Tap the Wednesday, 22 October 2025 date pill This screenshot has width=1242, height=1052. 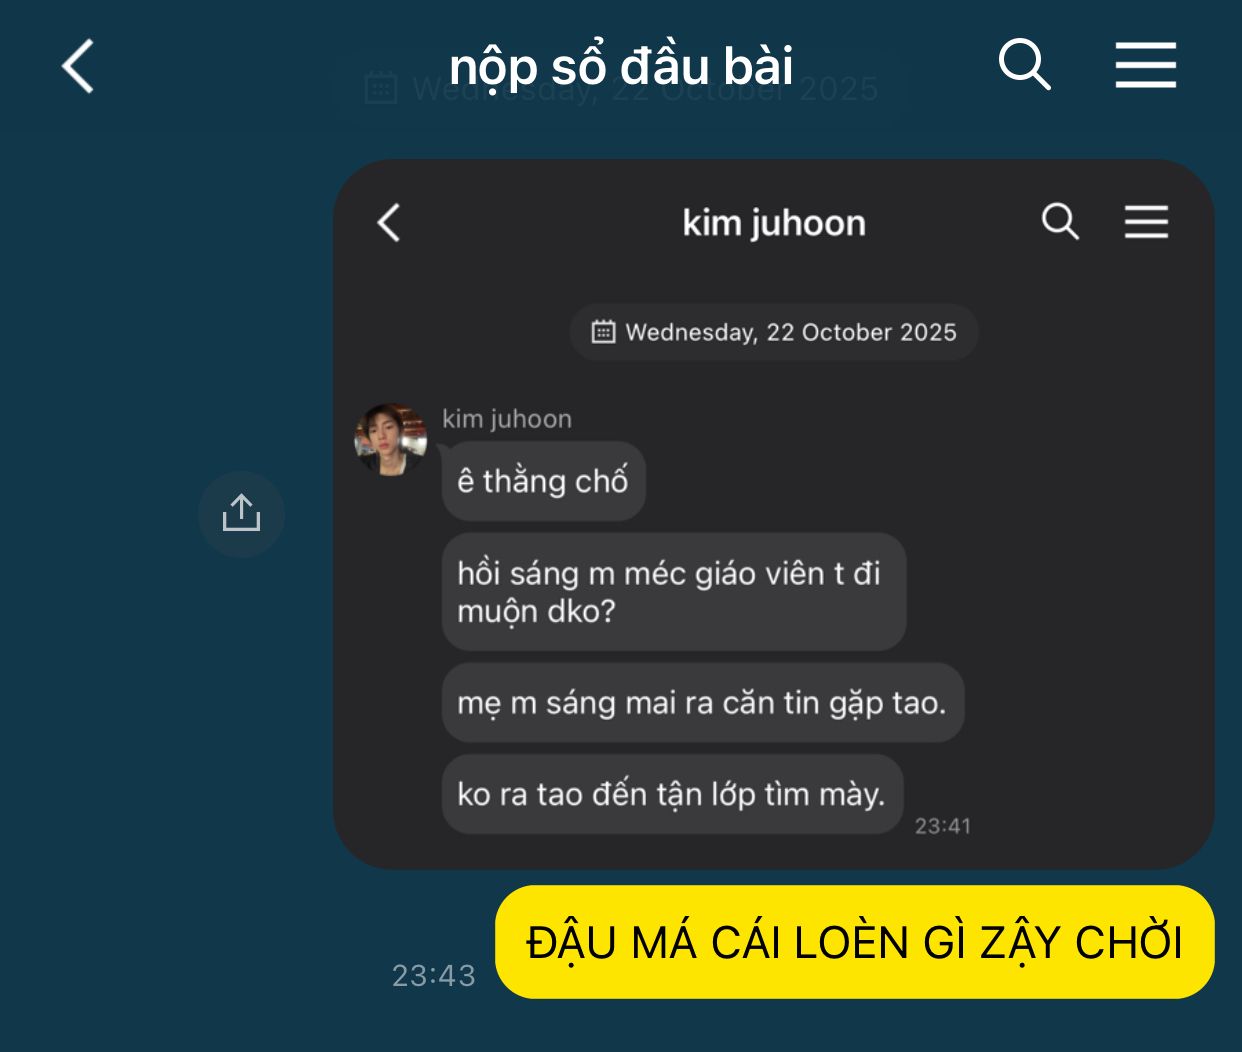[774, 332]
